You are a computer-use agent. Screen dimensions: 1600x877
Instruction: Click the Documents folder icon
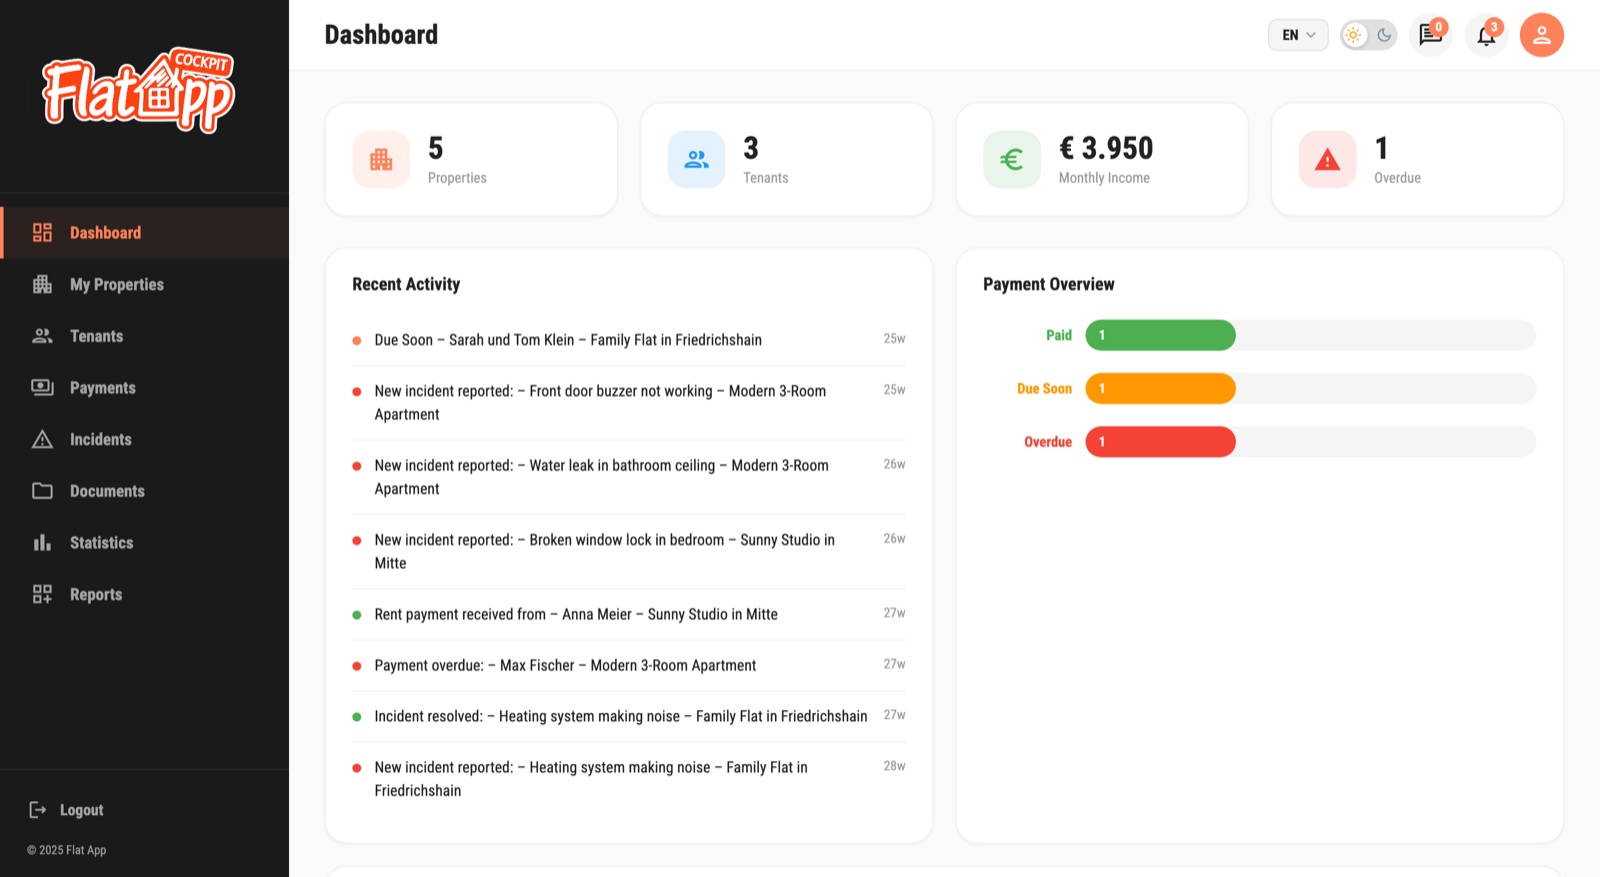[x=42, y=491]
